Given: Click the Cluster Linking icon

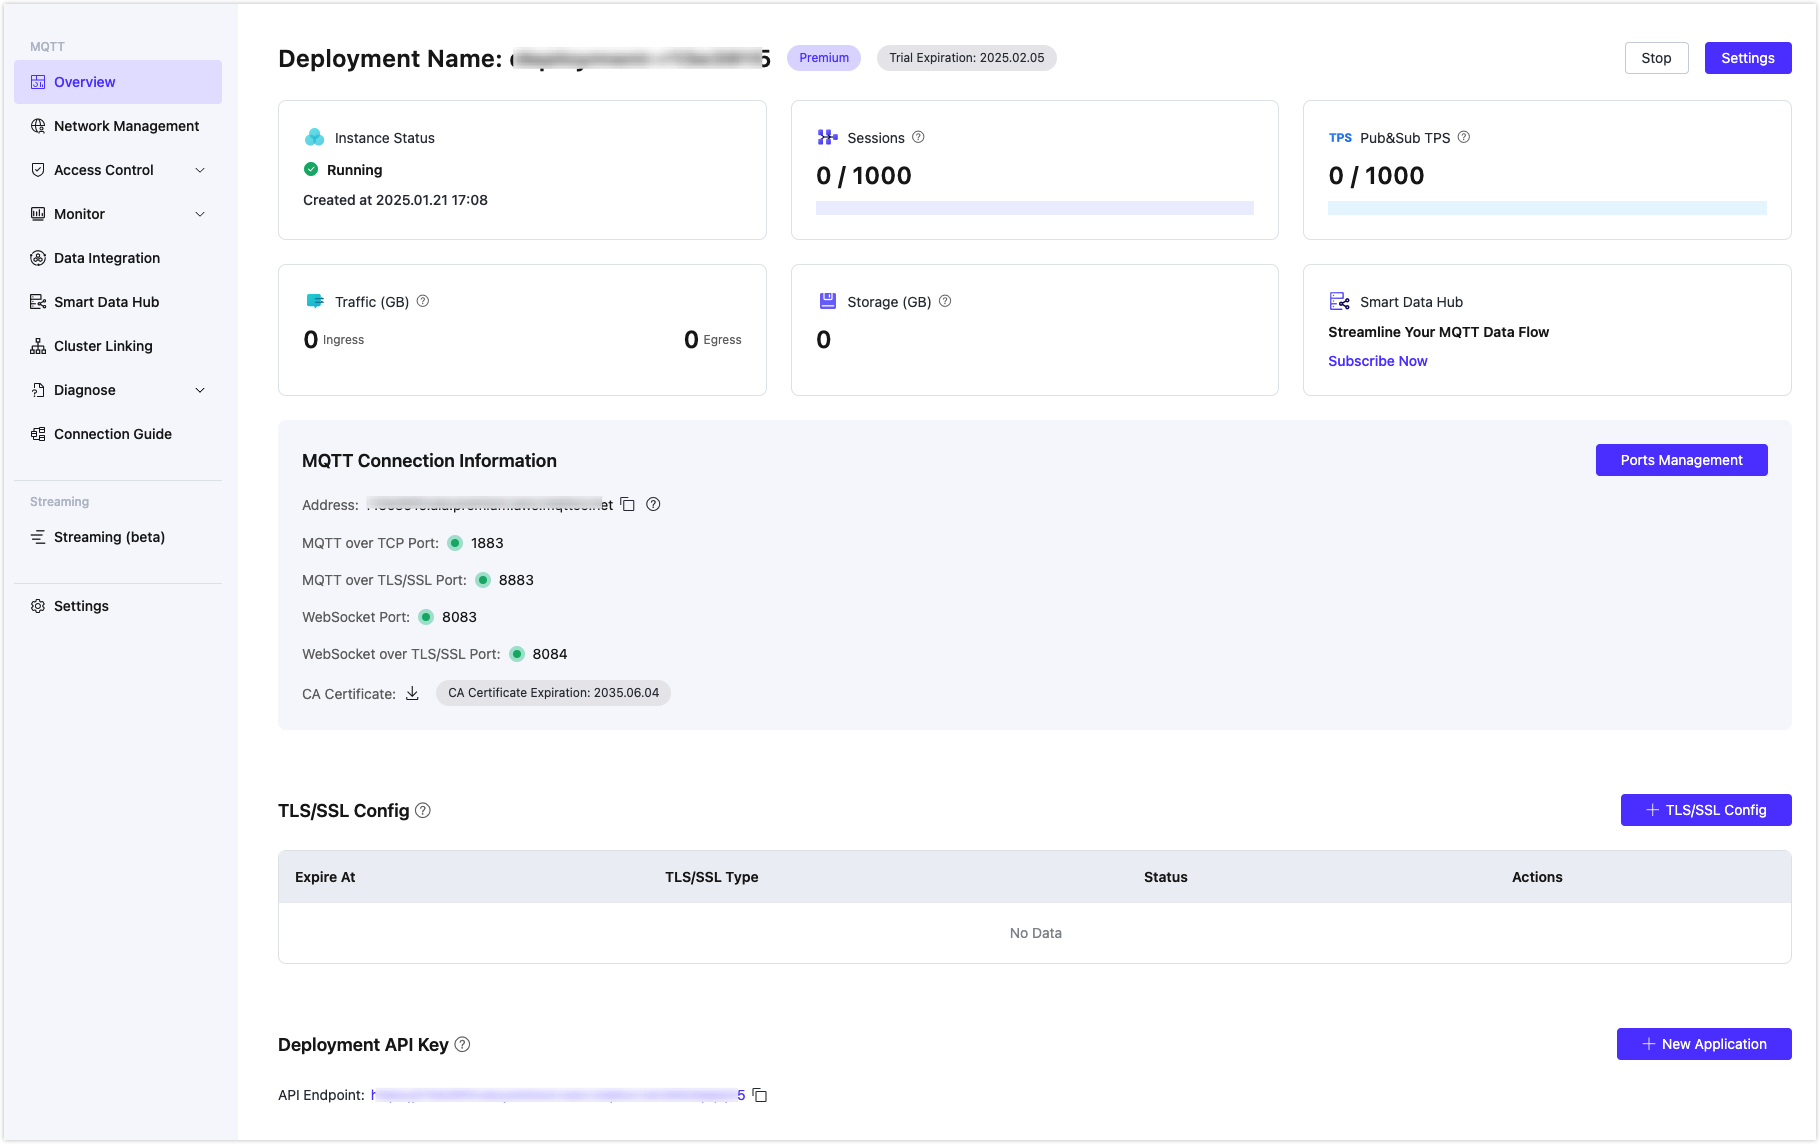Looking at the screenshot, I should click(x=38, y=346).
